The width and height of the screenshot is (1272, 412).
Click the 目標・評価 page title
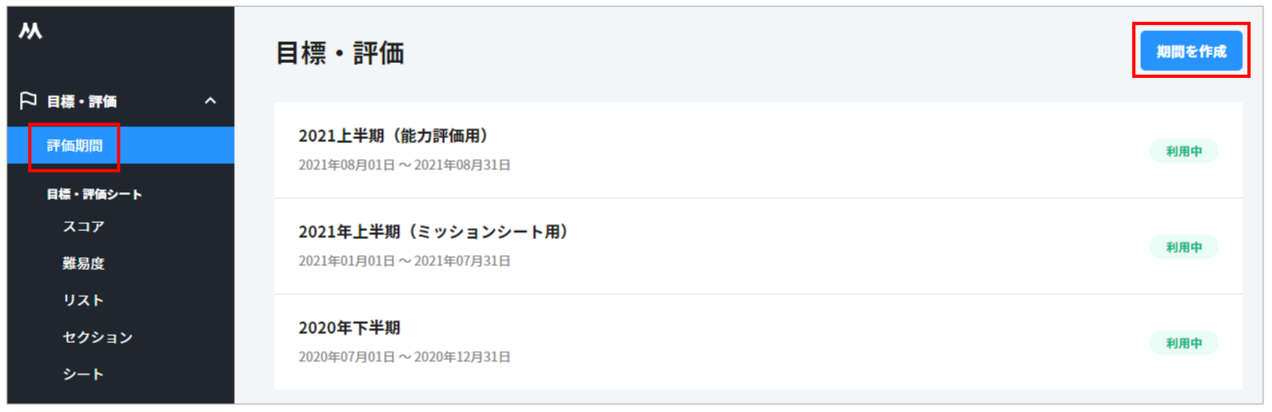tap(340, 54)
